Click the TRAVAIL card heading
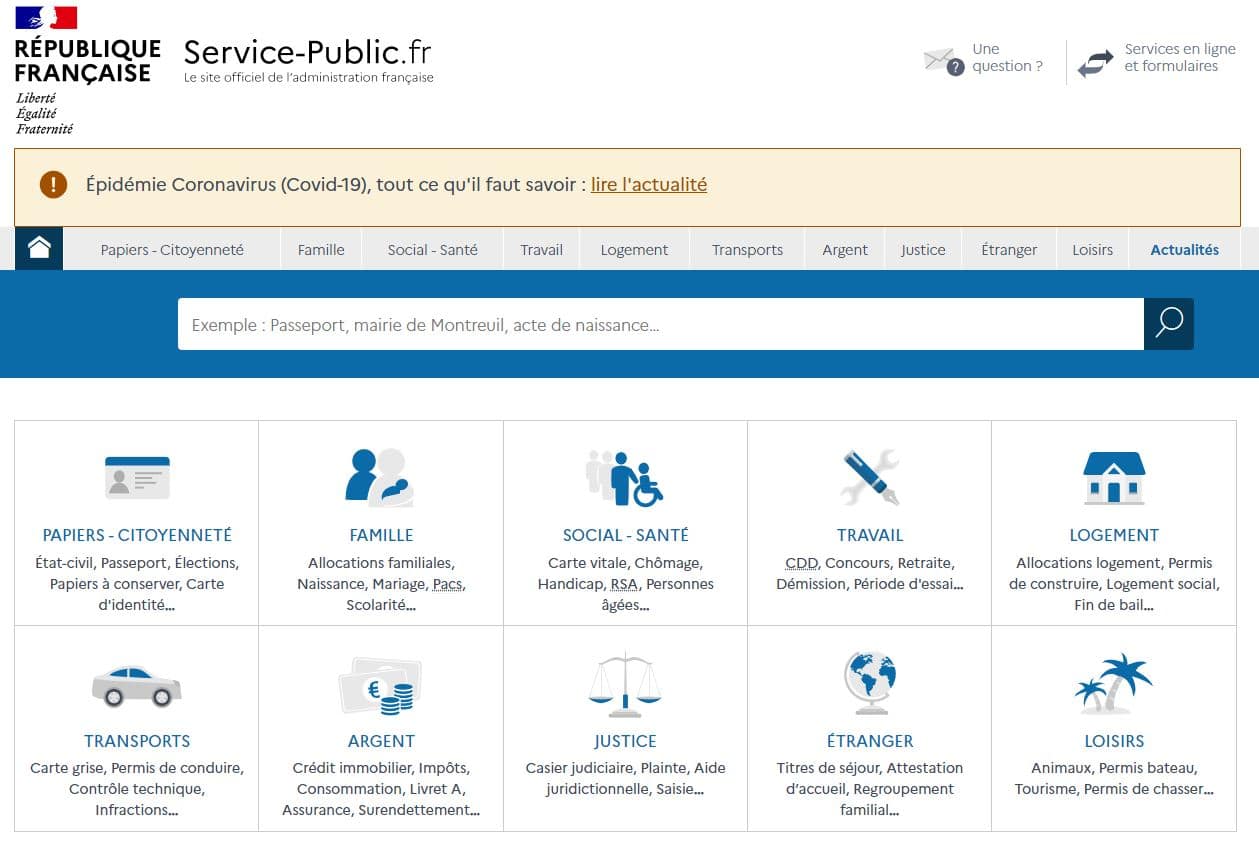1259x846 pixels. point(870,535)
